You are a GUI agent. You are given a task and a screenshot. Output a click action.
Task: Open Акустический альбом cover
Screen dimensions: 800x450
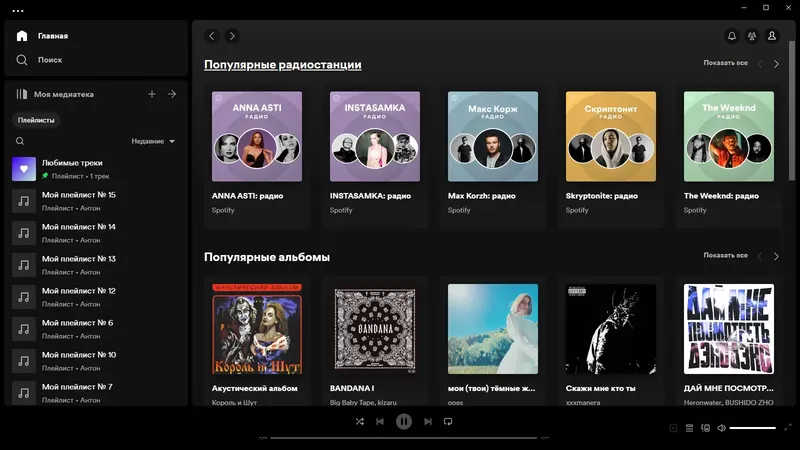257,329
